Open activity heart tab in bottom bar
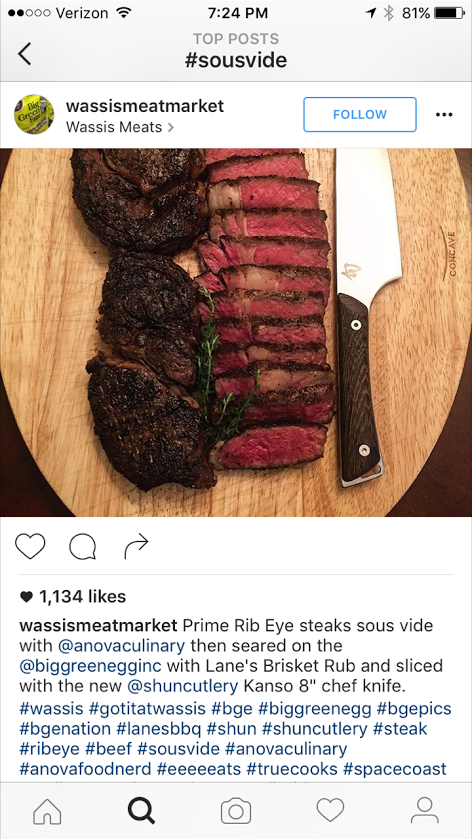Screen dimensions: 472x839 point(330,811)
